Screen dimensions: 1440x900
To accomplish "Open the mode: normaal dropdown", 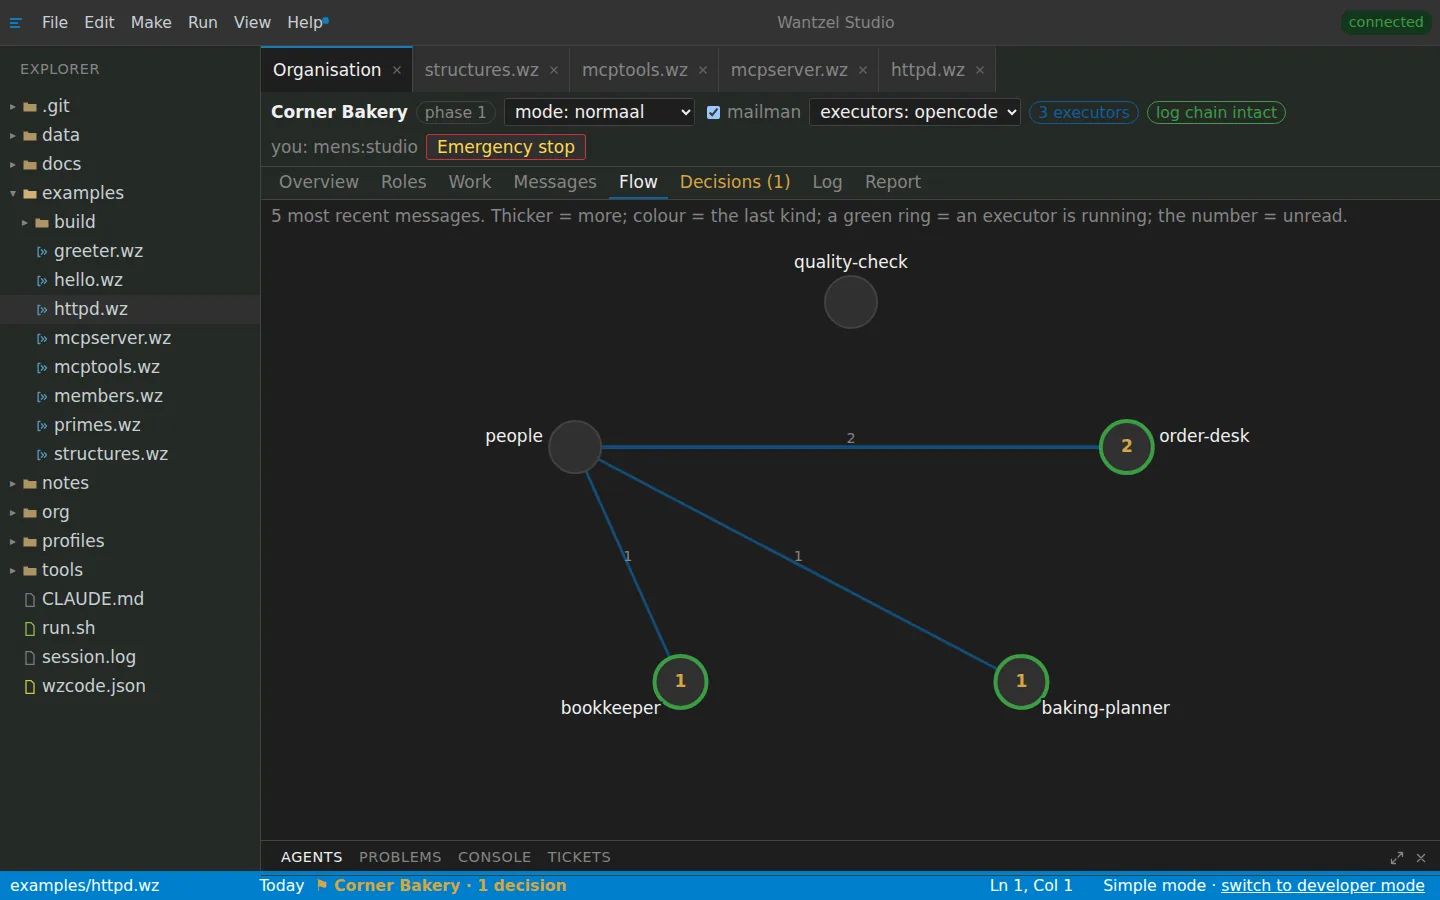I will tap(600, 112).
